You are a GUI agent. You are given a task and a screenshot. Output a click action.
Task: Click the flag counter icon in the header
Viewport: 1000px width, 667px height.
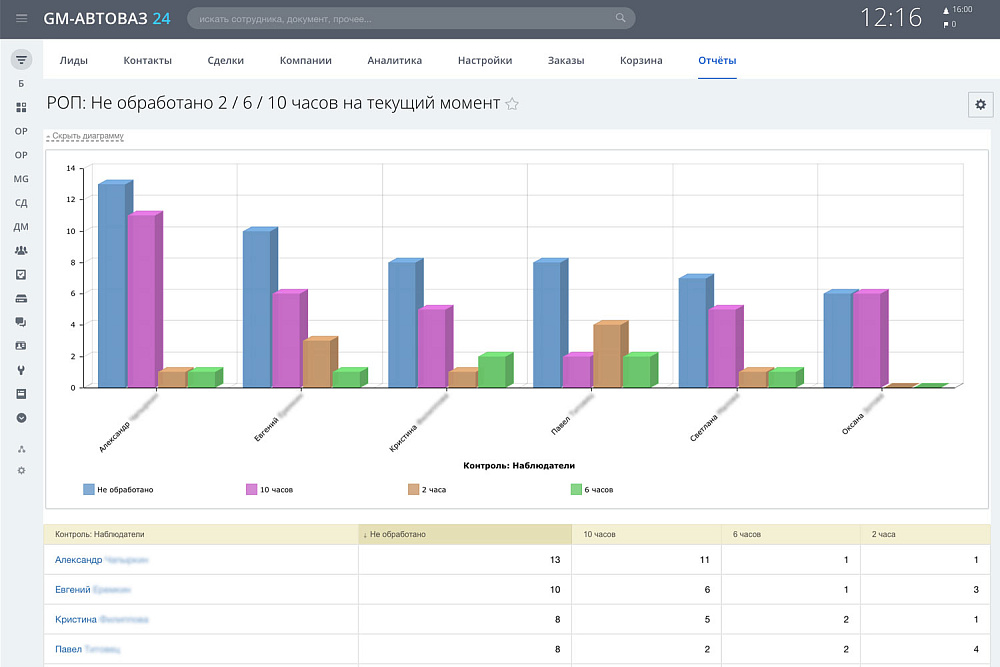946,24
